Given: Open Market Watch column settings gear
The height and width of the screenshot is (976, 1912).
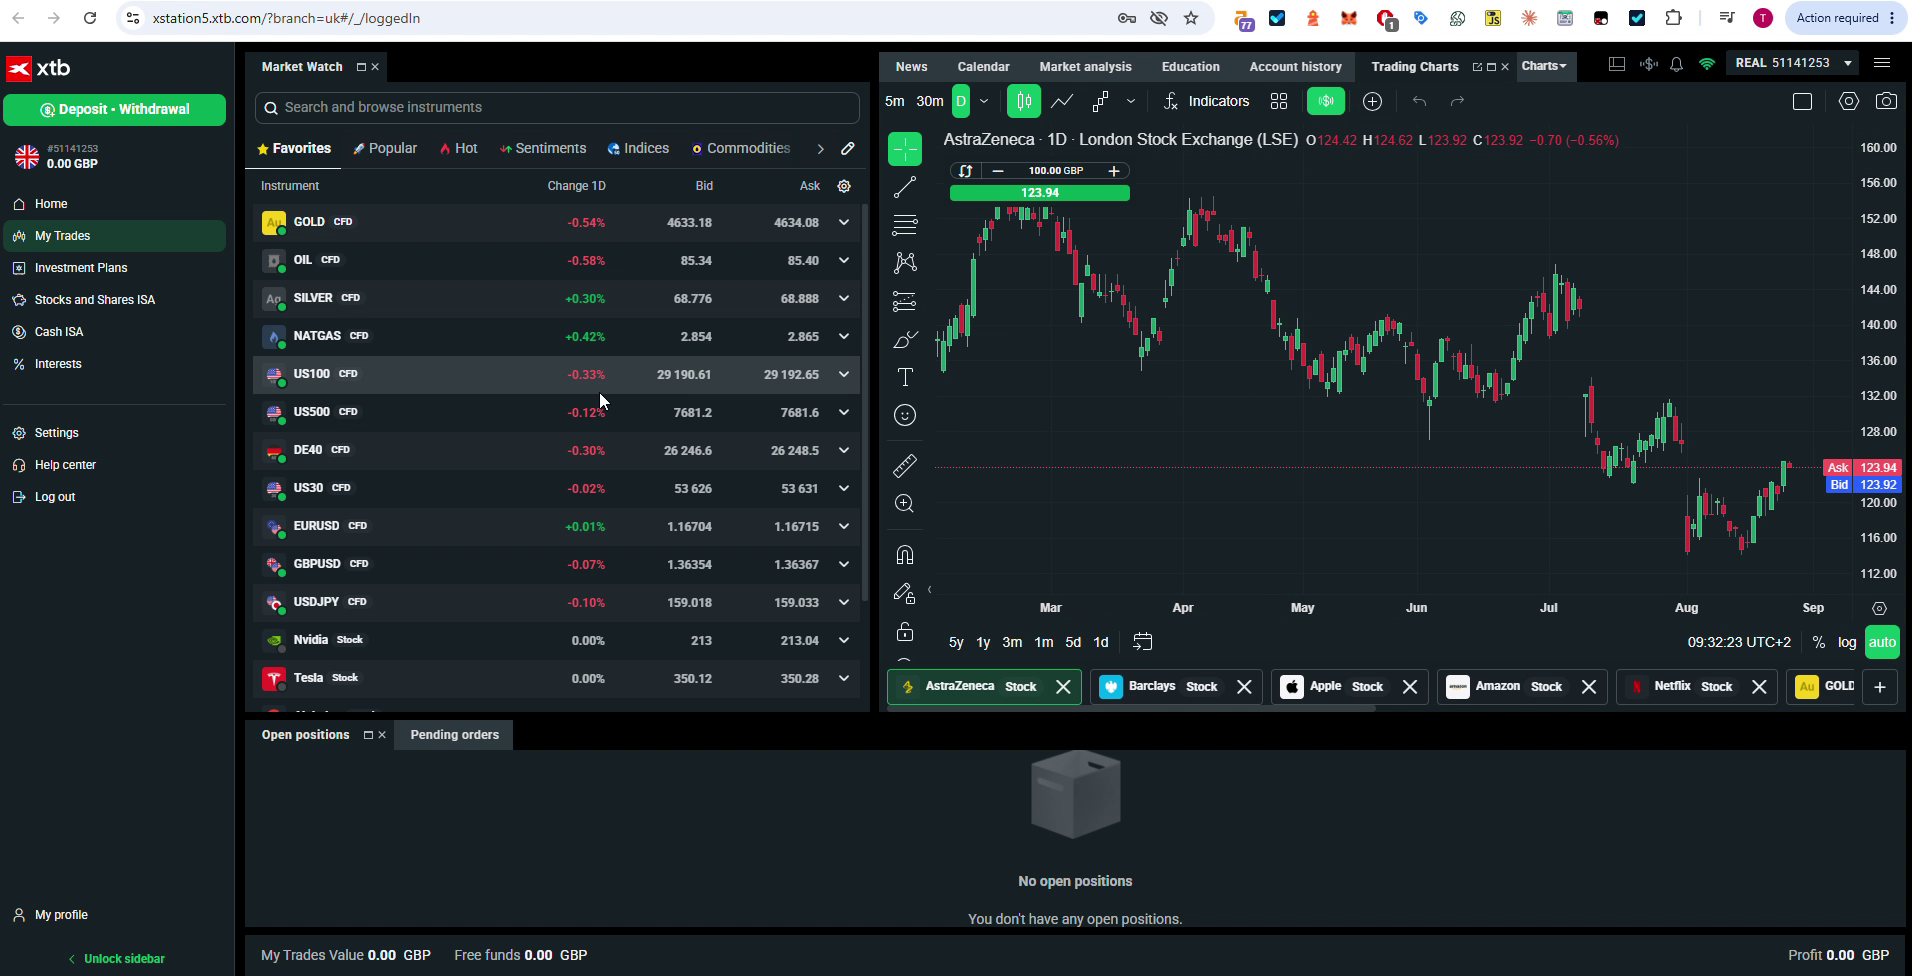Looking at the screenshot, I should click(844, 186).
